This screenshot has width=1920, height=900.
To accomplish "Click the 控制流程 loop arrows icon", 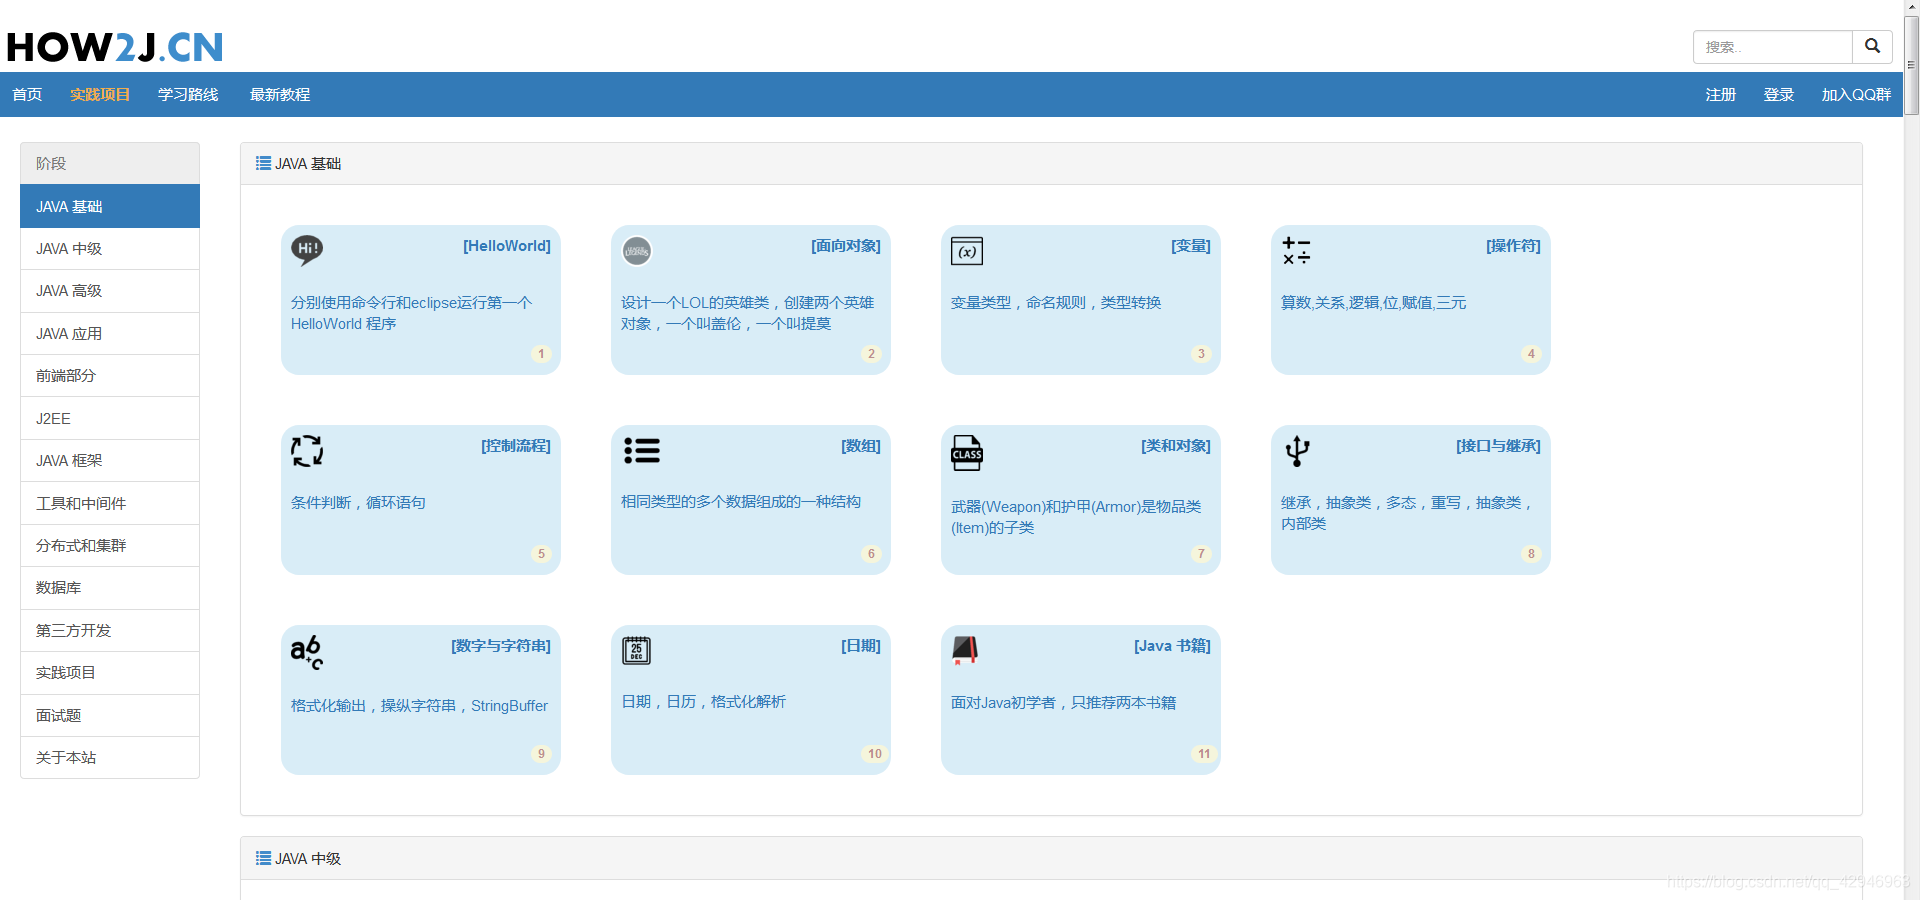I will click(x=307, y=451).
